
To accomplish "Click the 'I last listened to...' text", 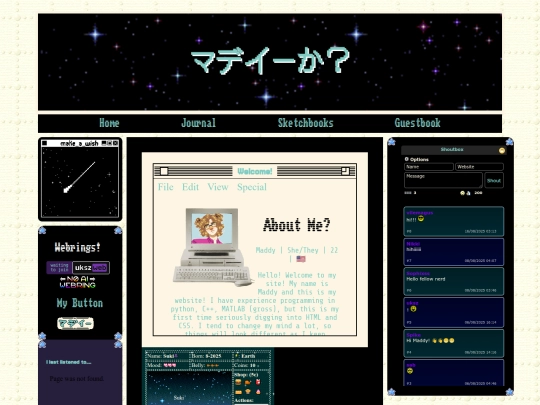I will point(69,362).
